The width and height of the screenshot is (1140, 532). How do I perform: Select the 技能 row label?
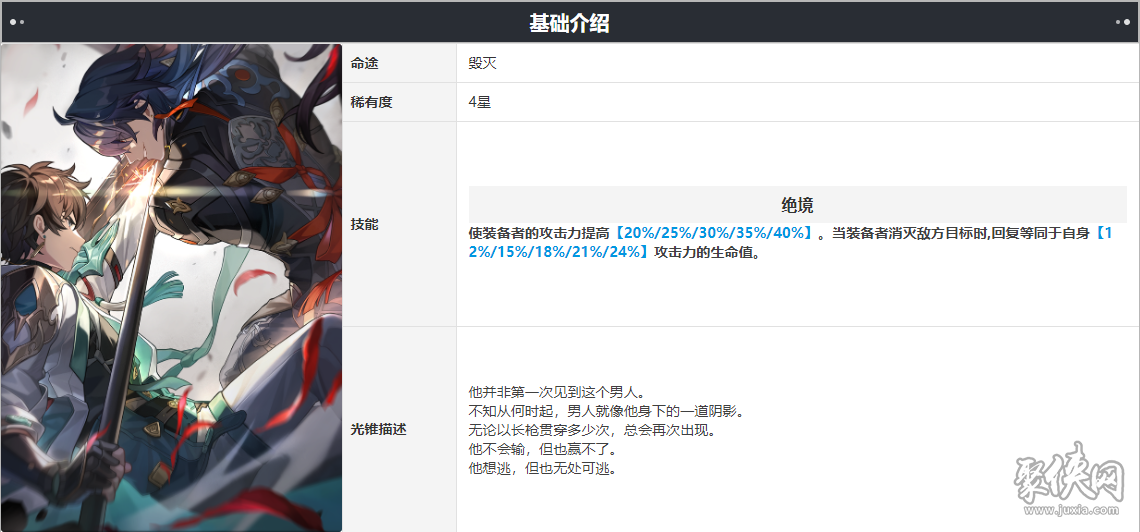pyautogui.click(x=364, y=225)
